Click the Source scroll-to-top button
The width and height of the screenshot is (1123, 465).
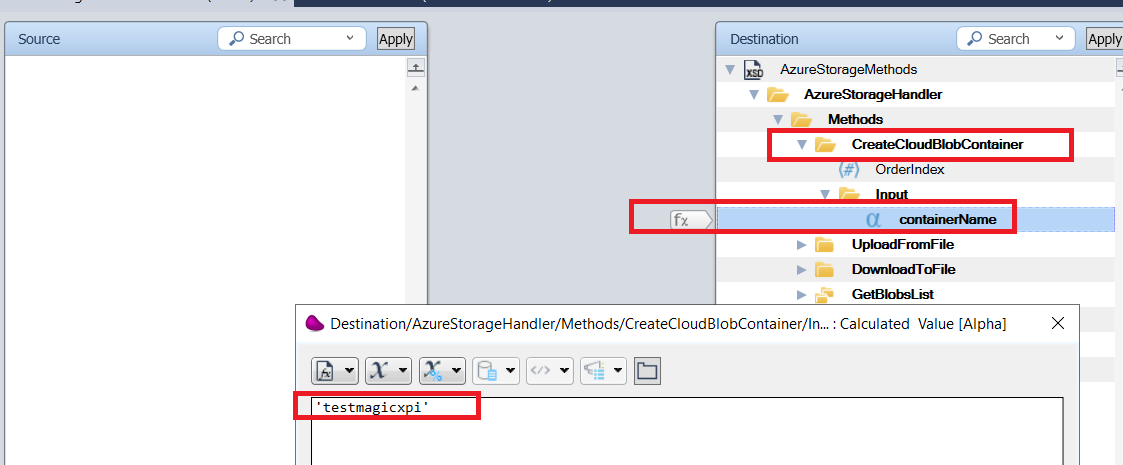pyautogui.click(x=416, y=68)
